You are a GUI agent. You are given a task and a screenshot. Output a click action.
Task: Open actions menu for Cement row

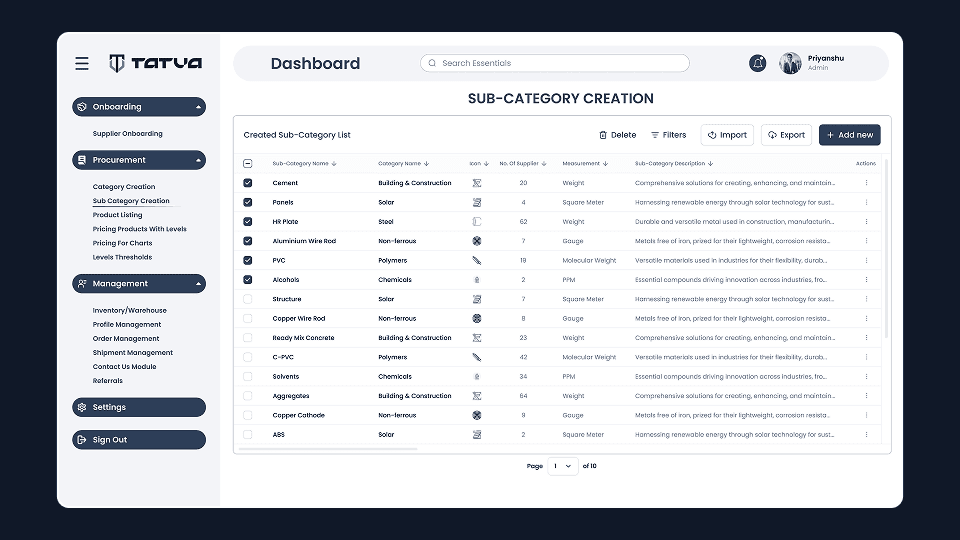click(x=866, y=183)
